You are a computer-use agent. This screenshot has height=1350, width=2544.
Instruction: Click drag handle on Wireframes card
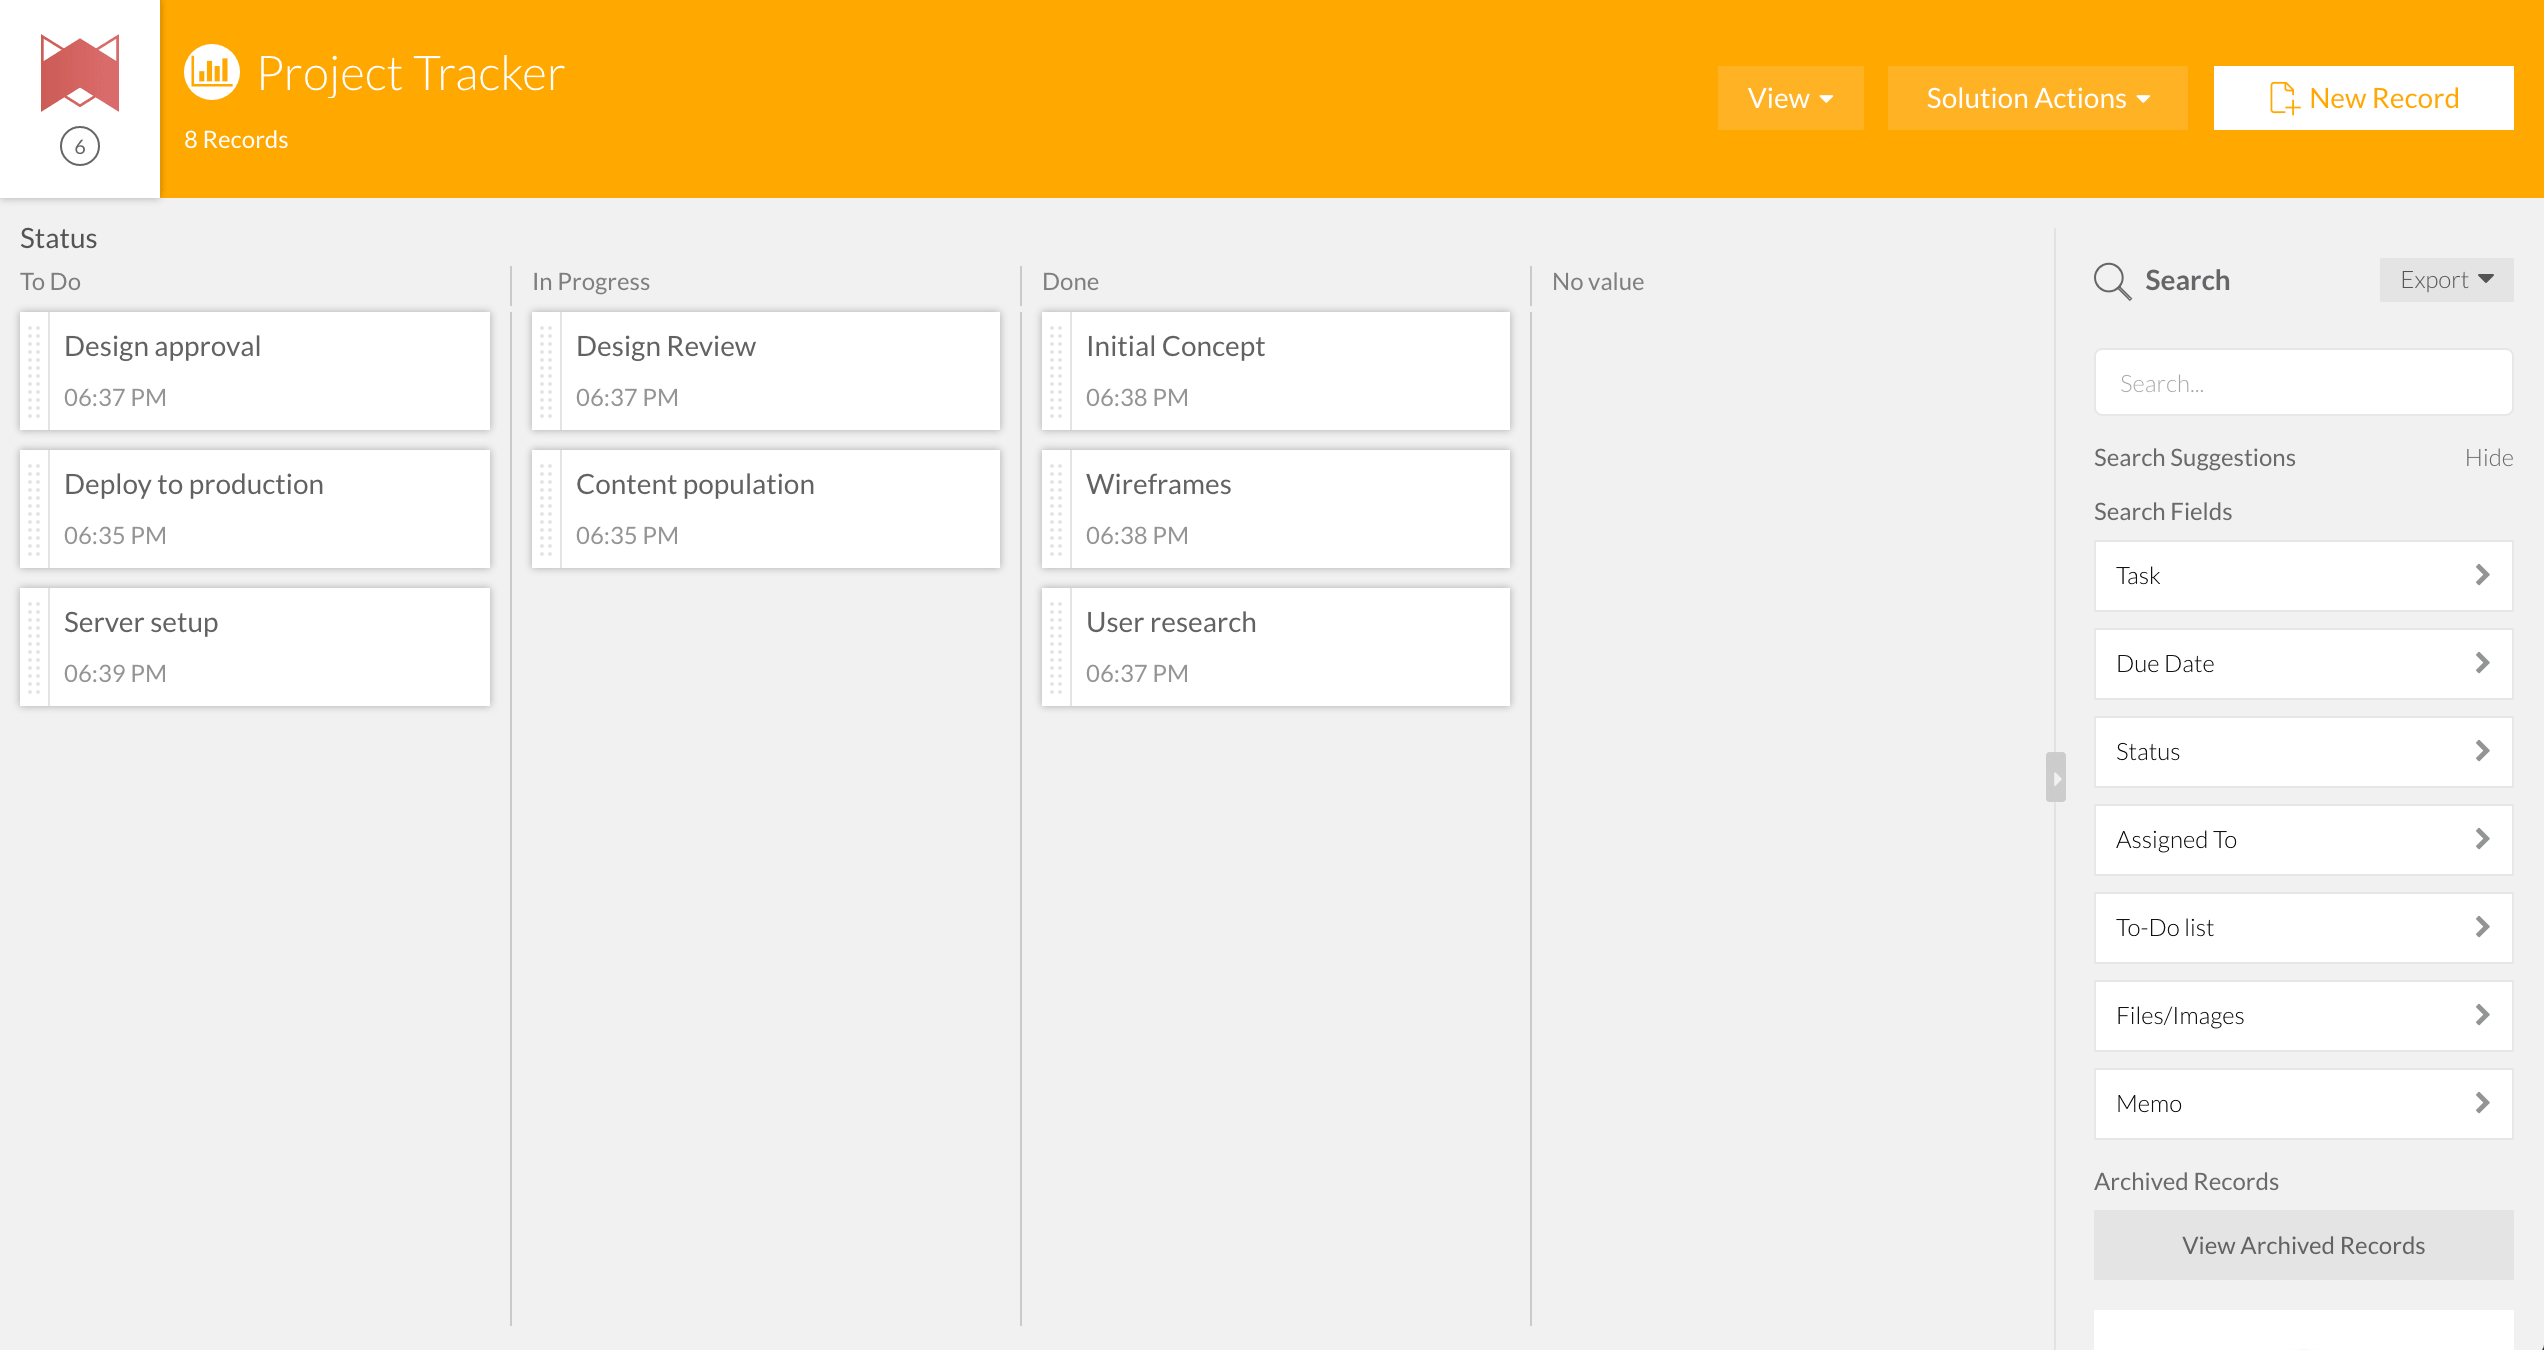[x=1056, y=509]
